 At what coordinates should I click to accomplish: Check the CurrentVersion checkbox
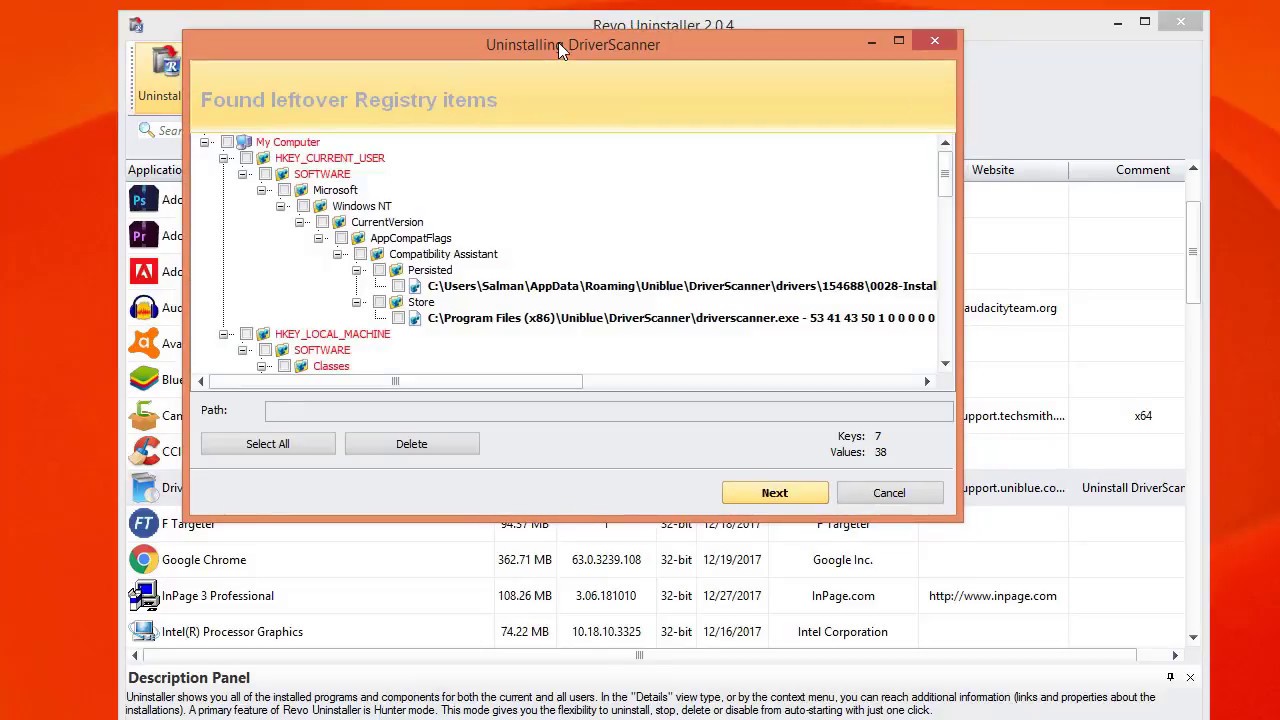pos(322,222)
